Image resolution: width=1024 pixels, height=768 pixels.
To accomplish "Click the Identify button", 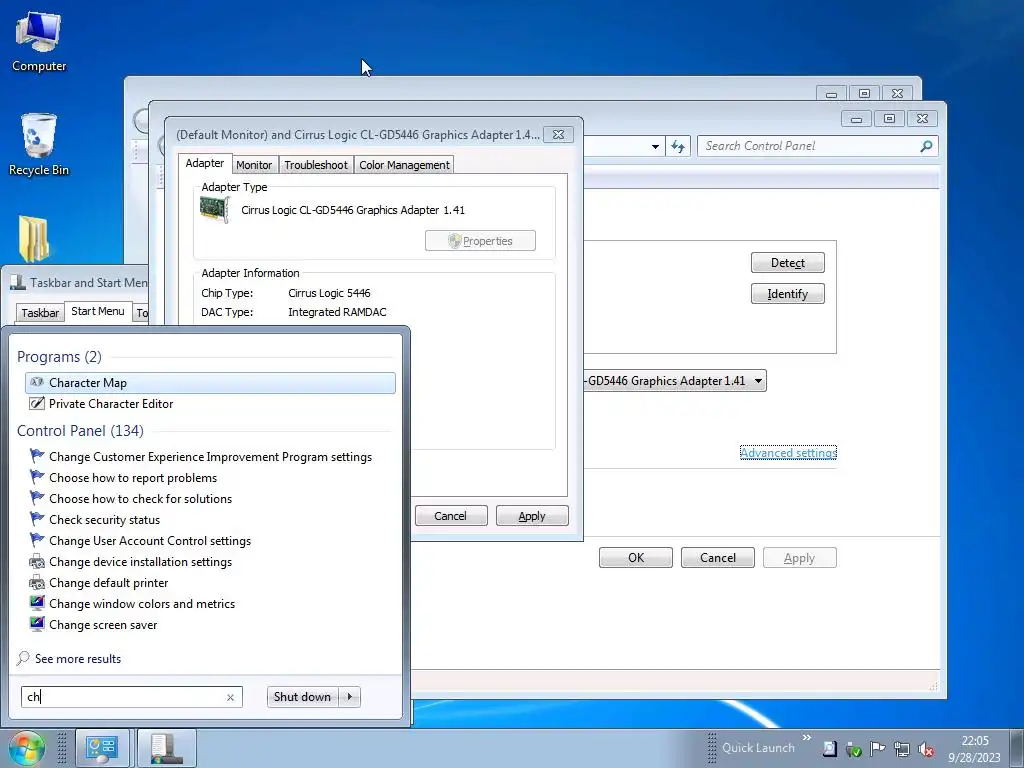I will (x=788, y=294).
